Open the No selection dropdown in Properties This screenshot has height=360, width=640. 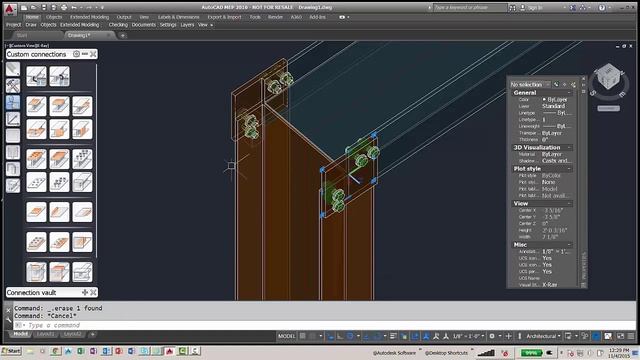tap(530, 84)
